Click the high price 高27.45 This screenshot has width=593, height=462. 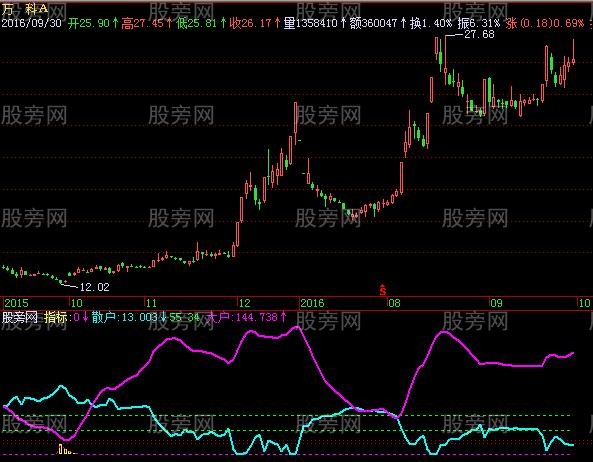[x=147, y=23]
